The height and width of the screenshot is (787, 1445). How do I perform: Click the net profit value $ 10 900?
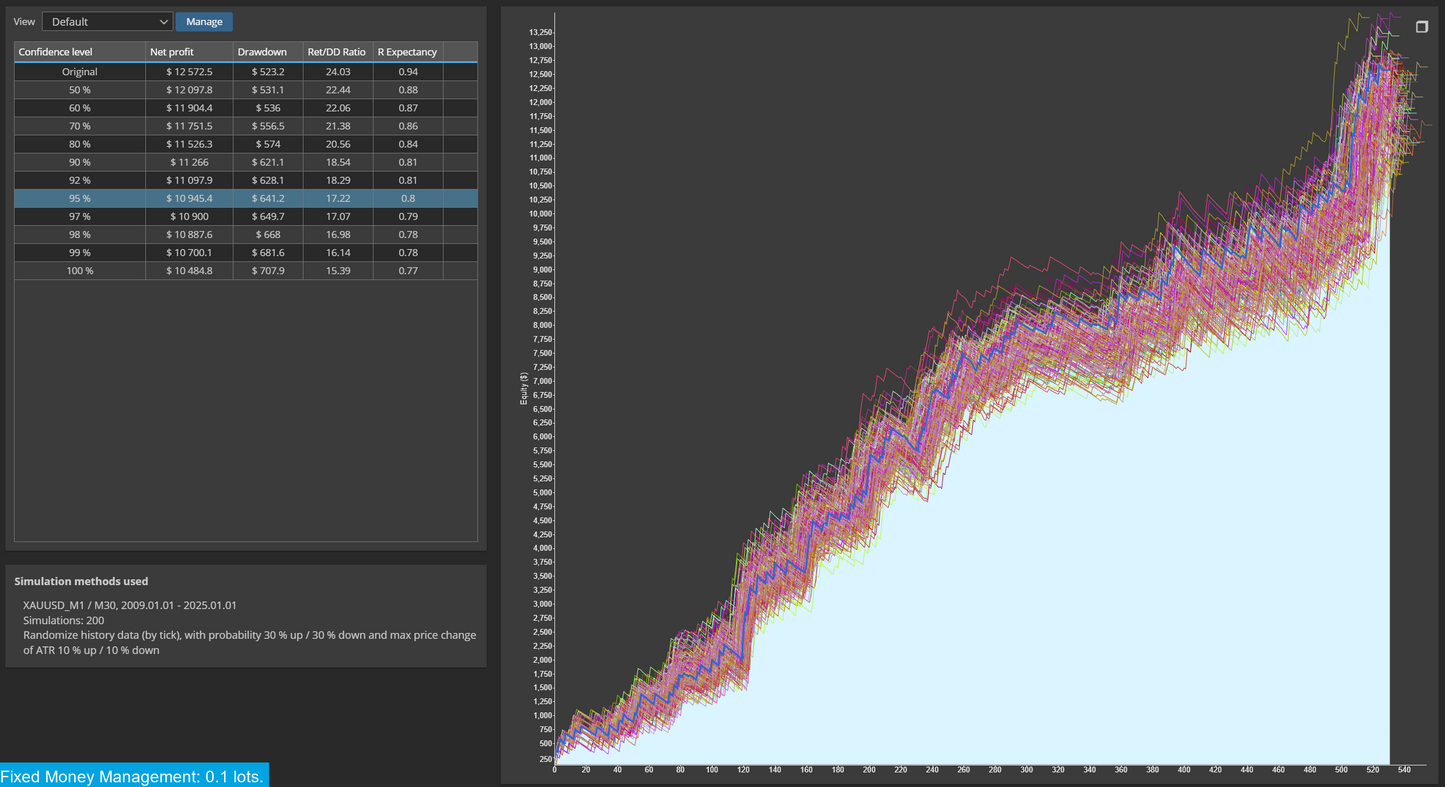coord(189,216)
